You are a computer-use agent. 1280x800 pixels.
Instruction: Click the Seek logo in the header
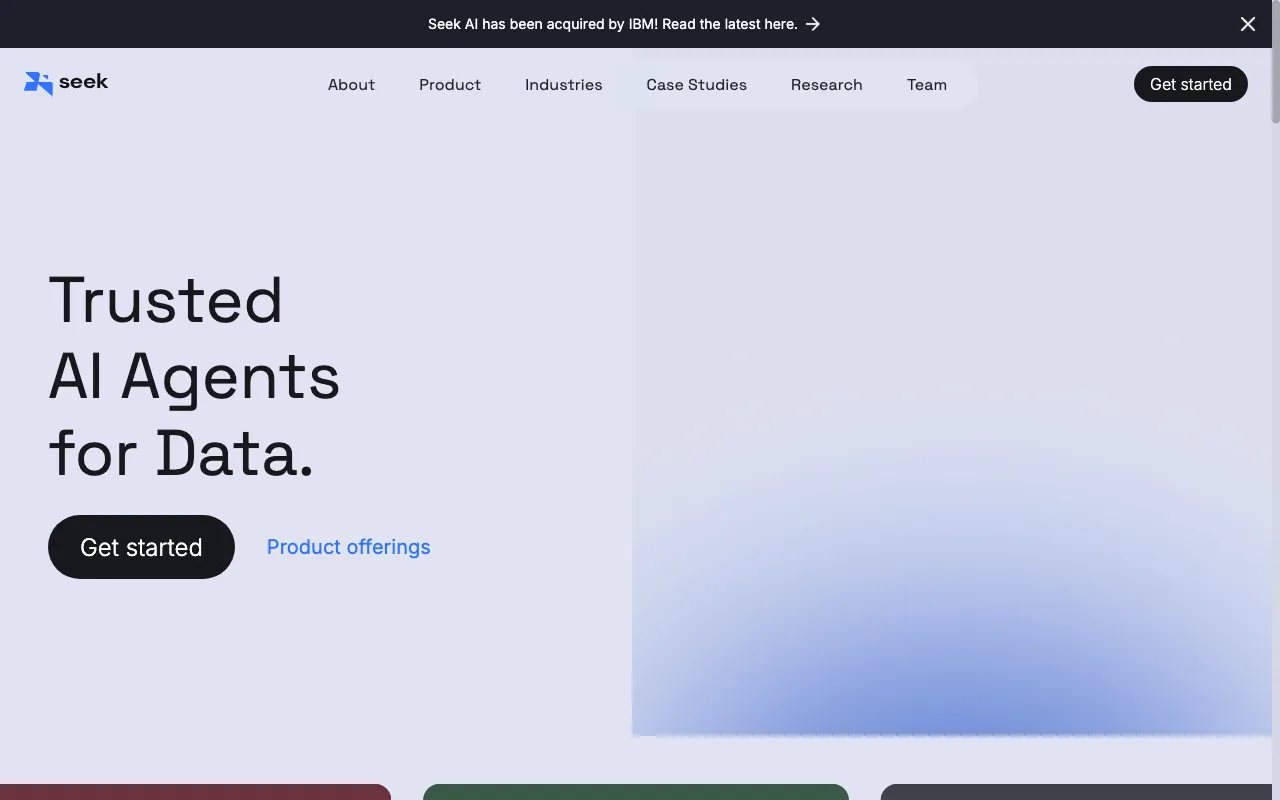pos(66,84)
